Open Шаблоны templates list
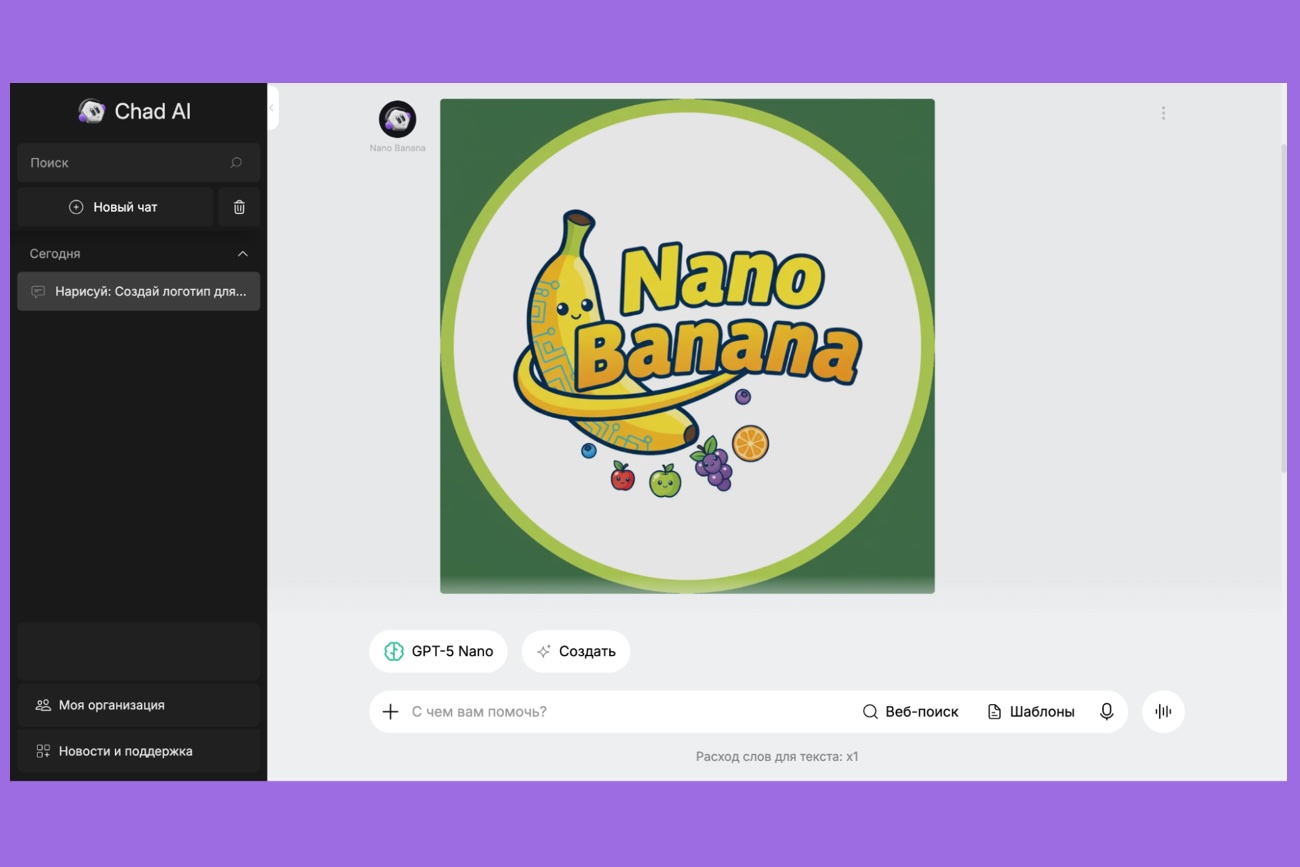 point(1030,712)
